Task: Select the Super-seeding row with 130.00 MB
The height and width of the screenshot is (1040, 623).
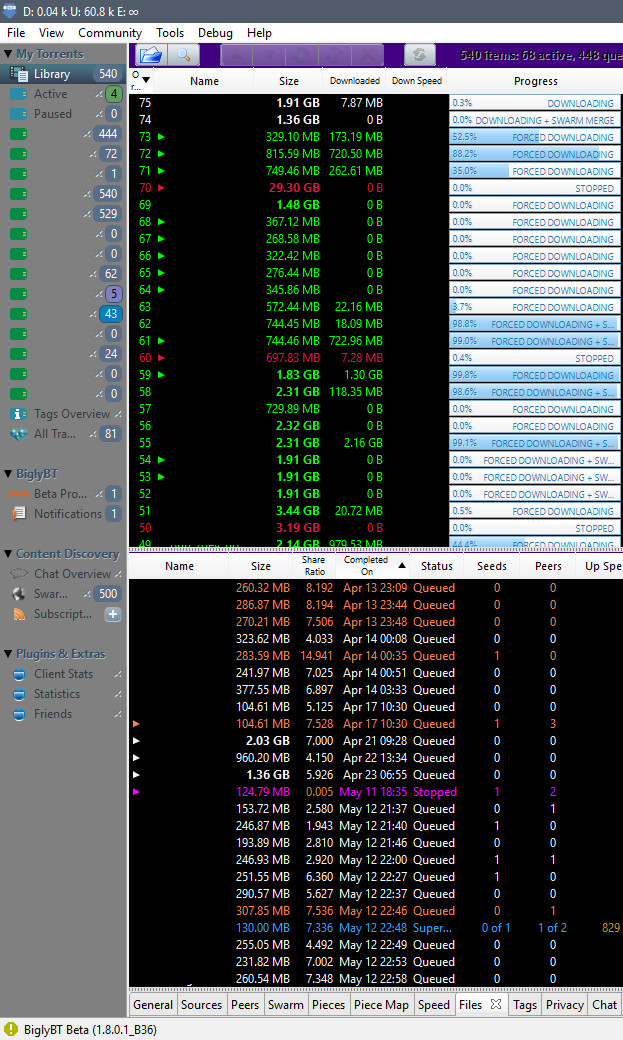Action: point(376,928)
